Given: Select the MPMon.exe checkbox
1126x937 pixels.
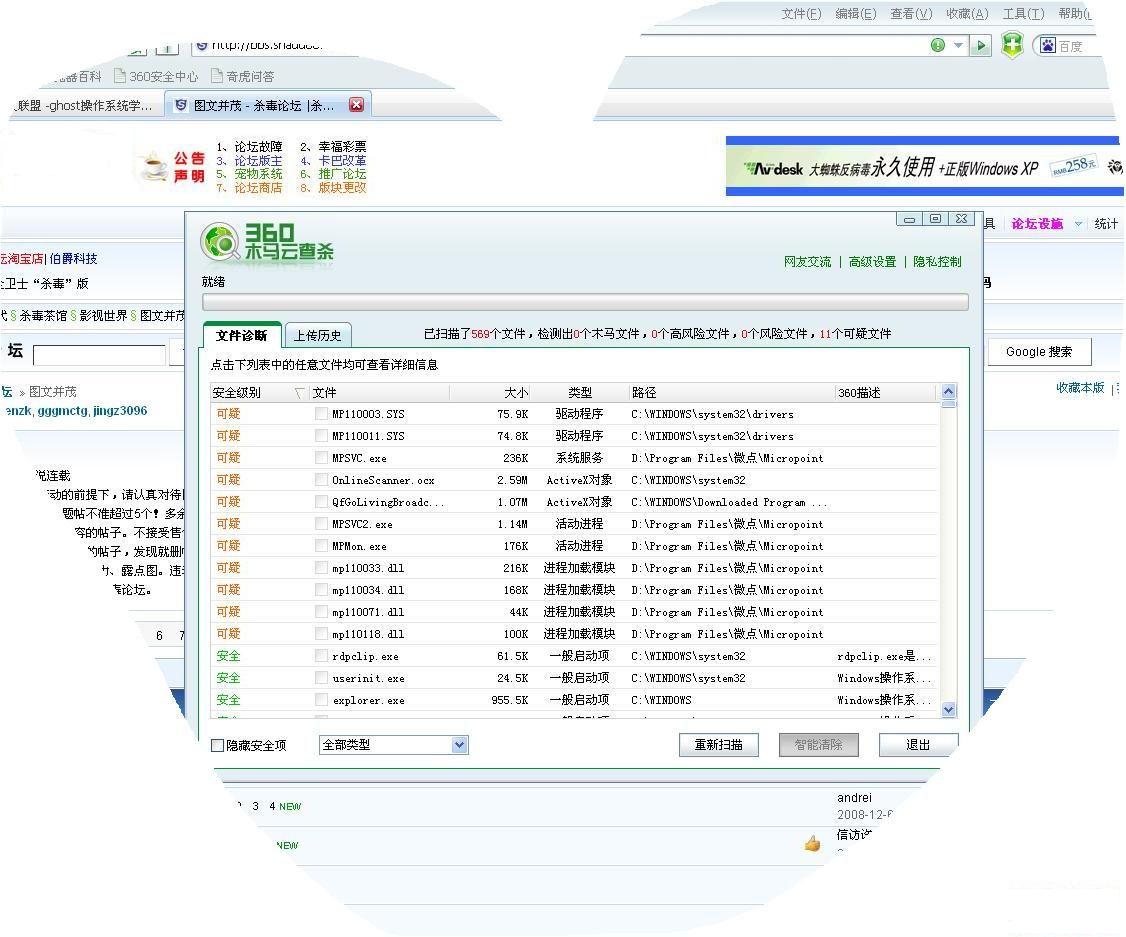Looking at the screenshot, I should click(321, 546).
